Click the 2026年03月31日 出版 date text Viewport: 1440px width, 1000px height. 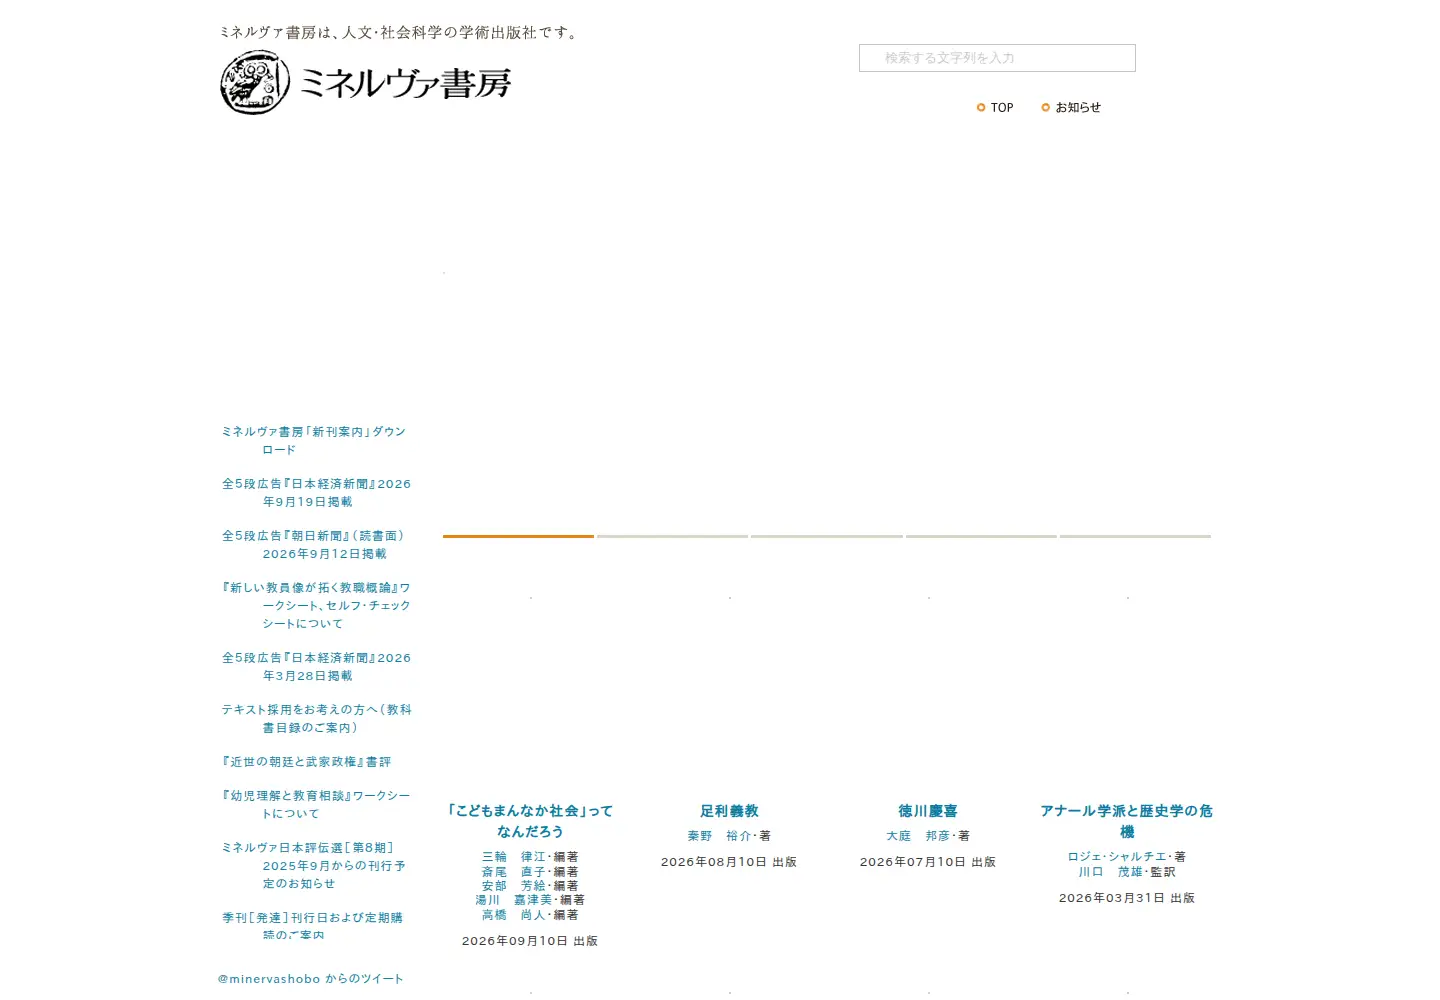pyautogui.click(x=1127, y=898)
